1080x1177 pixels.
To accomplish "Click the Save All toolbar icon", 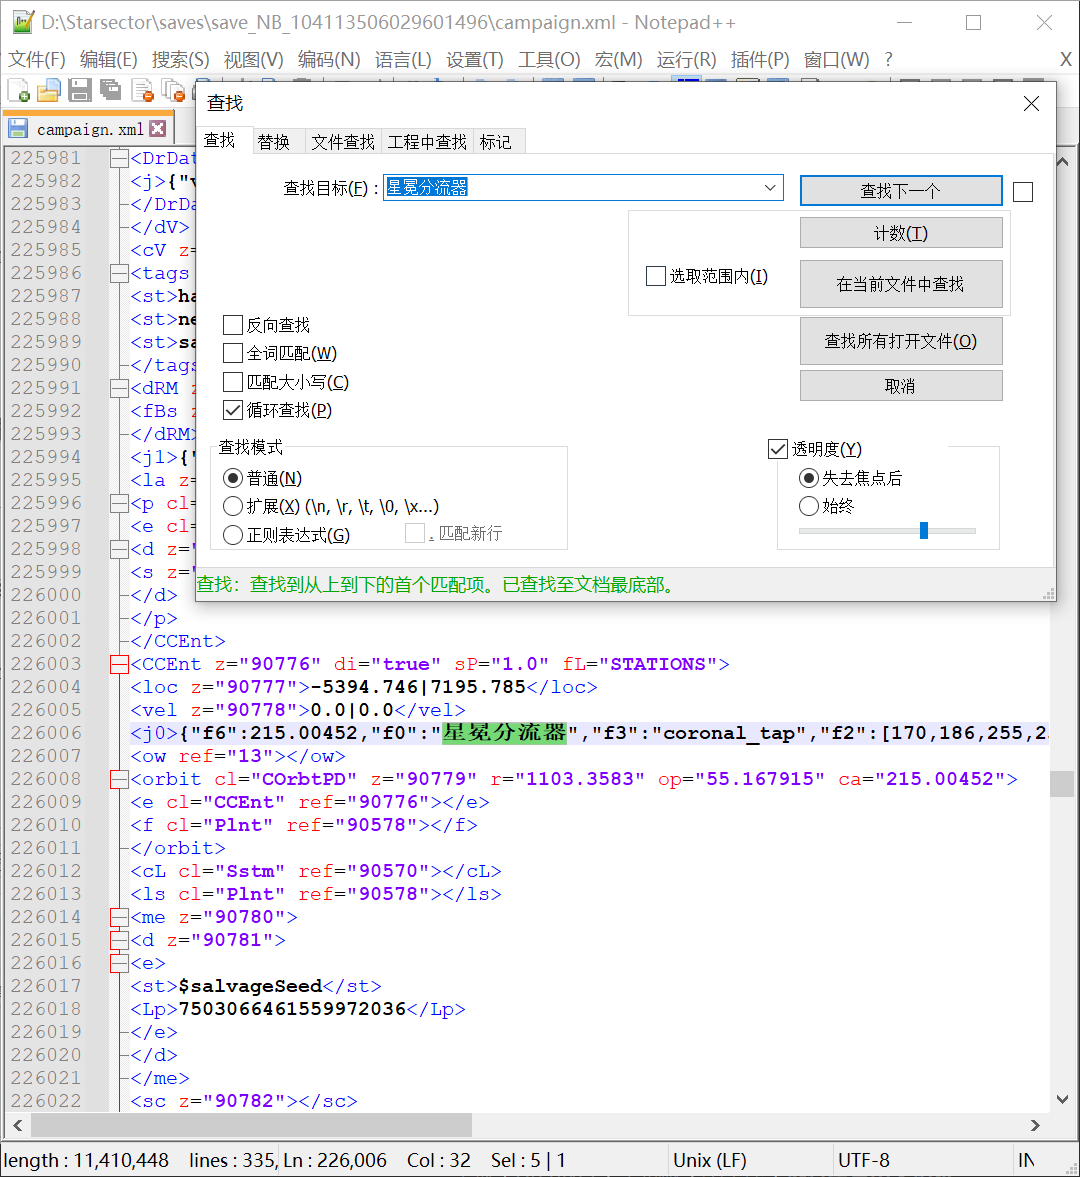I will (111, 91).
